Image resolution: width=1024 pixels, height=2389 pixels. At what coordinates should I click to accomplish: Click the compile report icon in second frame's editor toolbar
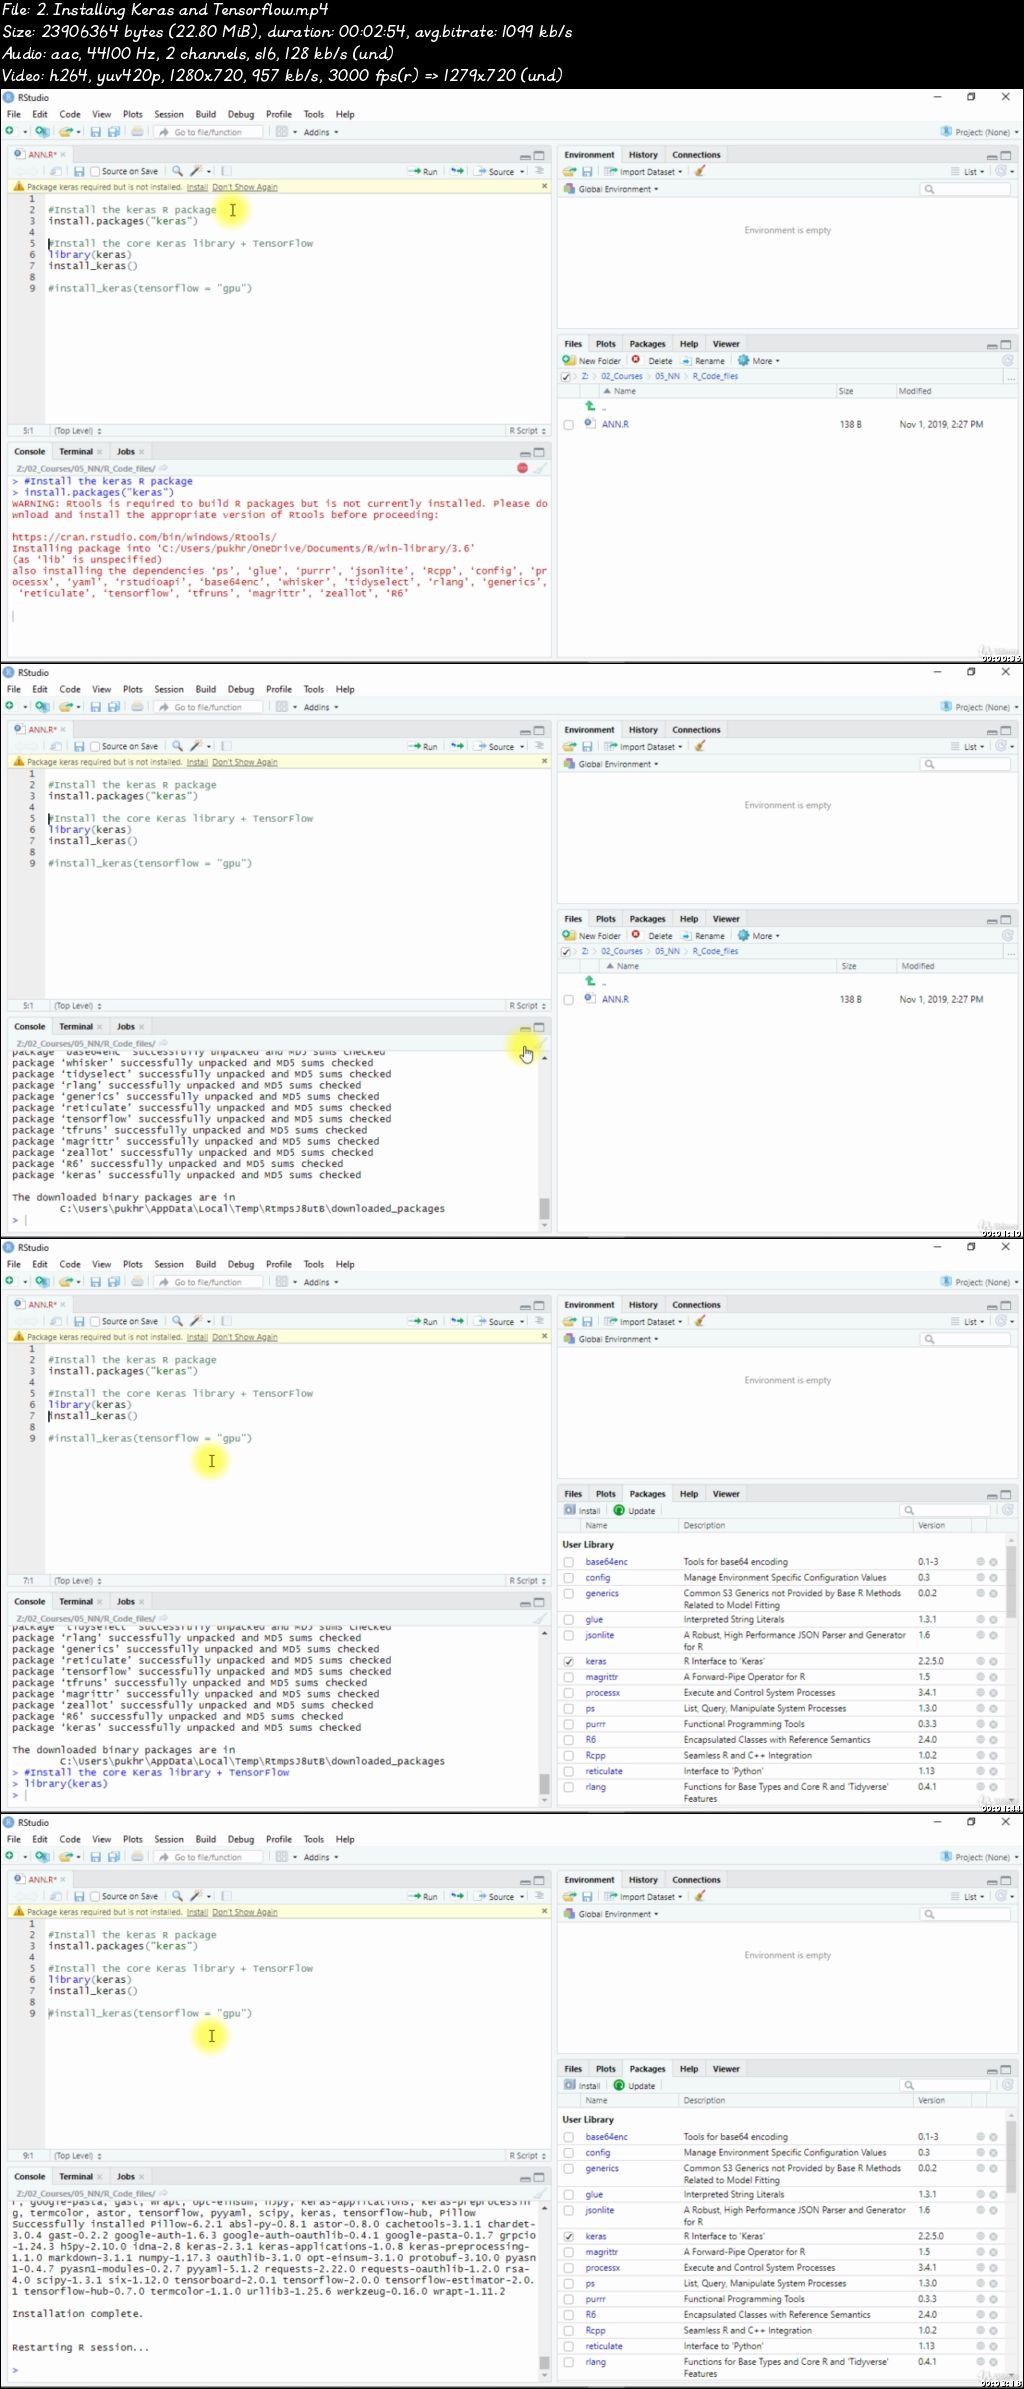pyautogui.click(x=226, y=746)
